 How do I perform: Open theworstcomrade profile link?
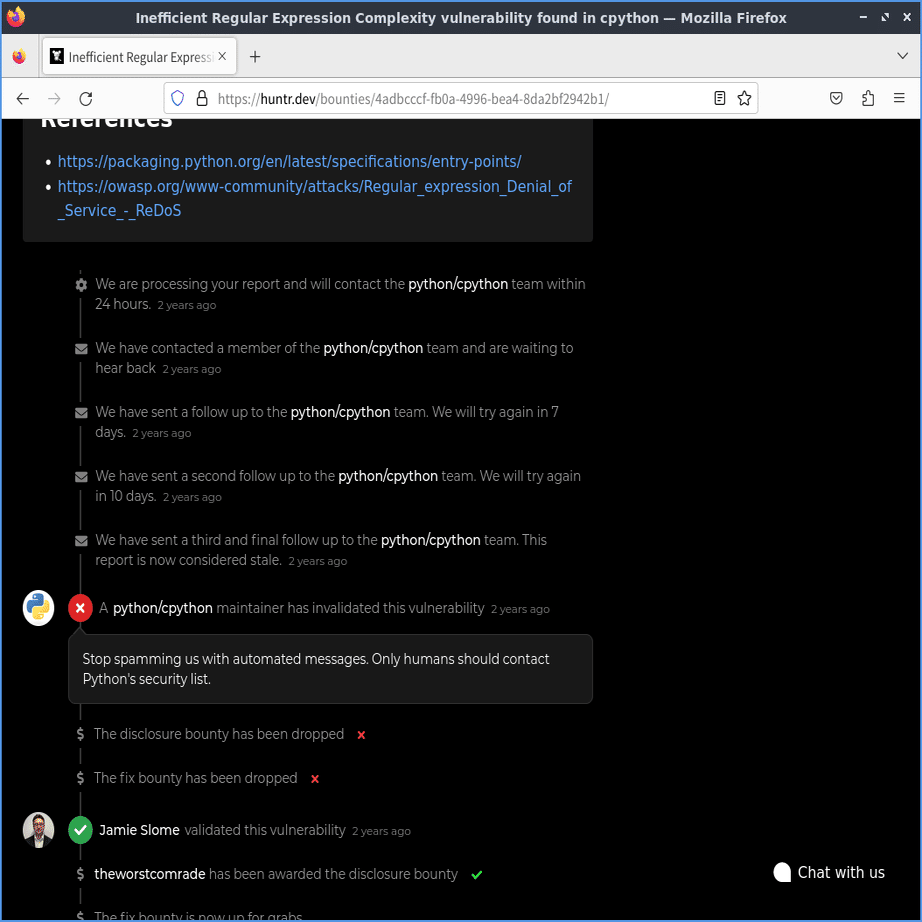(x=150, y=874)
